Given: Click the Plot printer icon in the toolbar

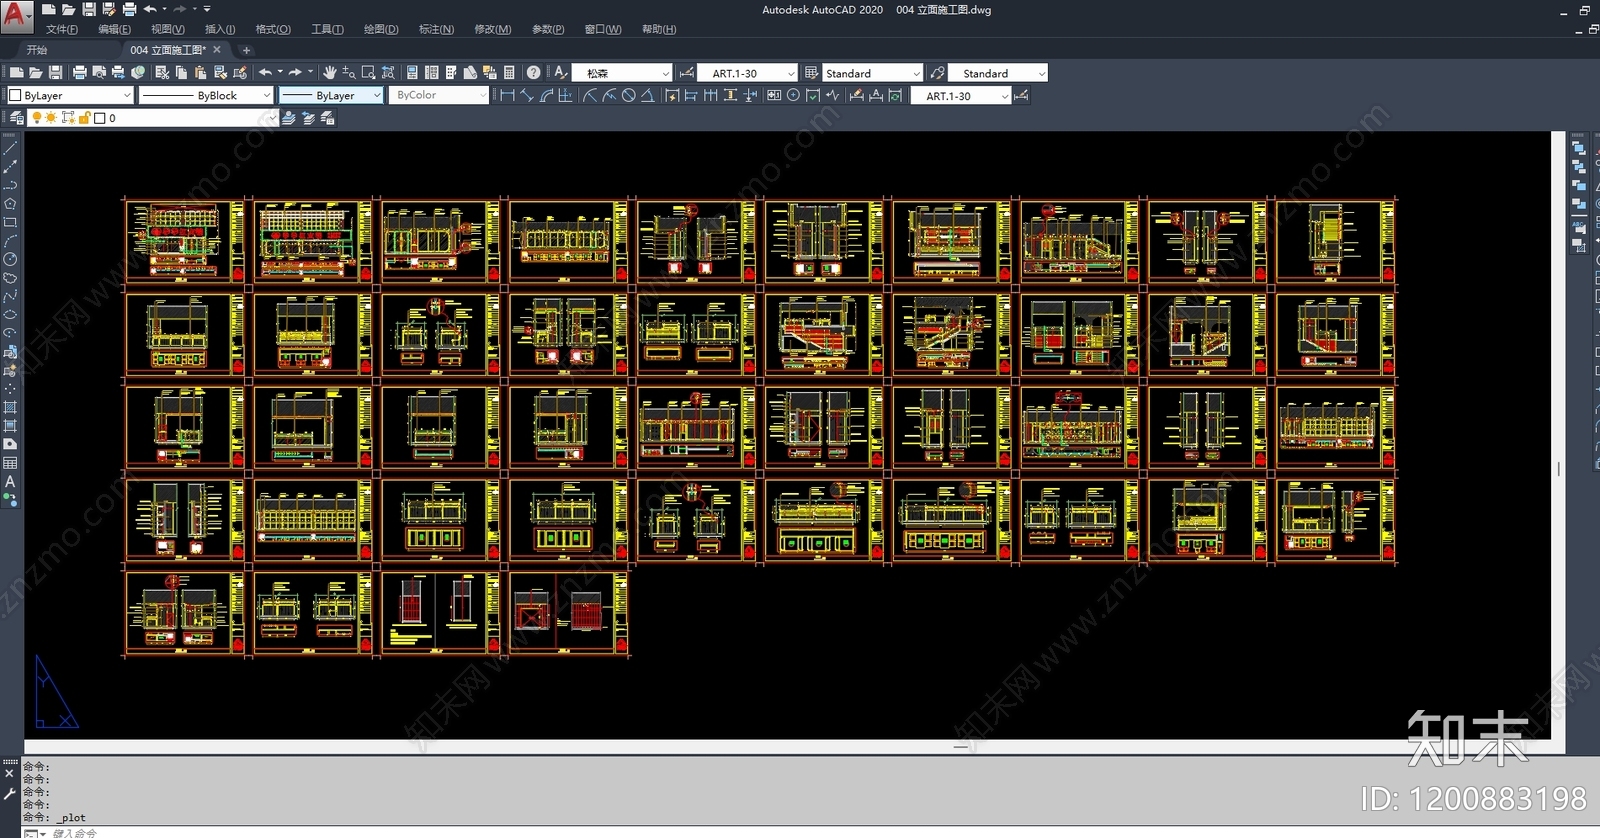Looking at the screenshot, I should click(x=80, y=72).
